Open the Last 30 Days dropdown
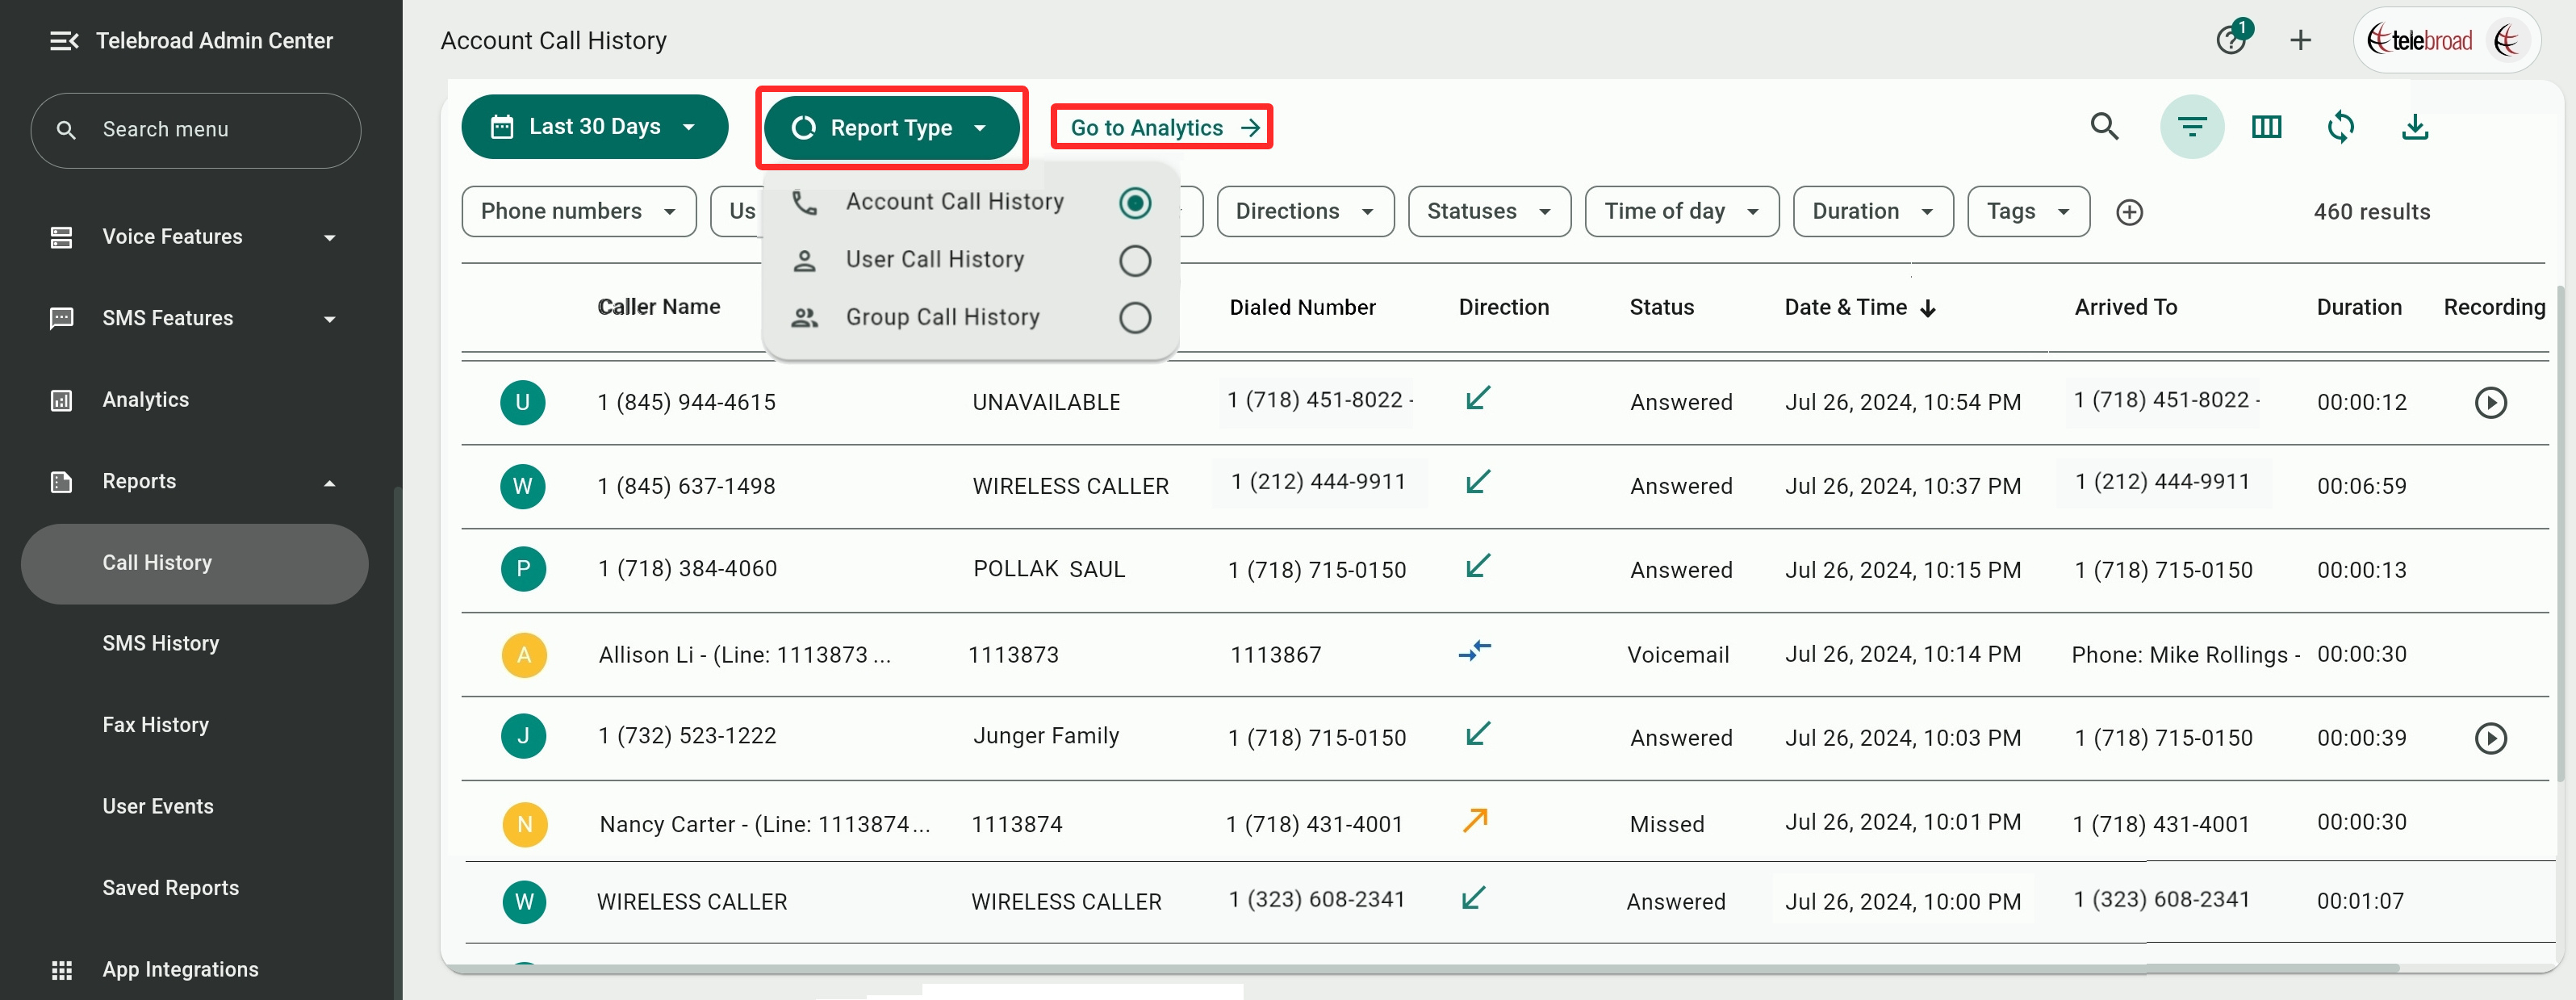This screenshot has height=1000, width=2576. click(594, 127)
